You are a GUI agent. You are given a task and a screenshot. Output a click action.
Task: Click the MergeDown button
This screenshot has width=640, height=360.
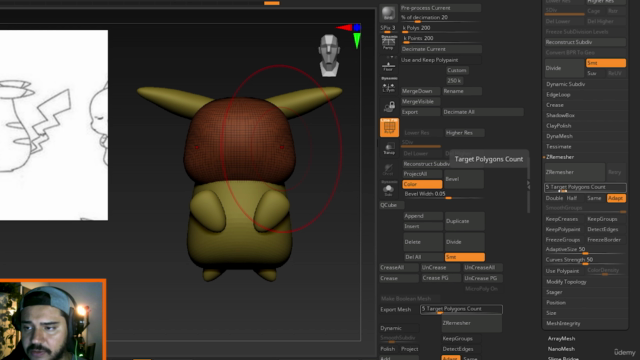(420, 91)
